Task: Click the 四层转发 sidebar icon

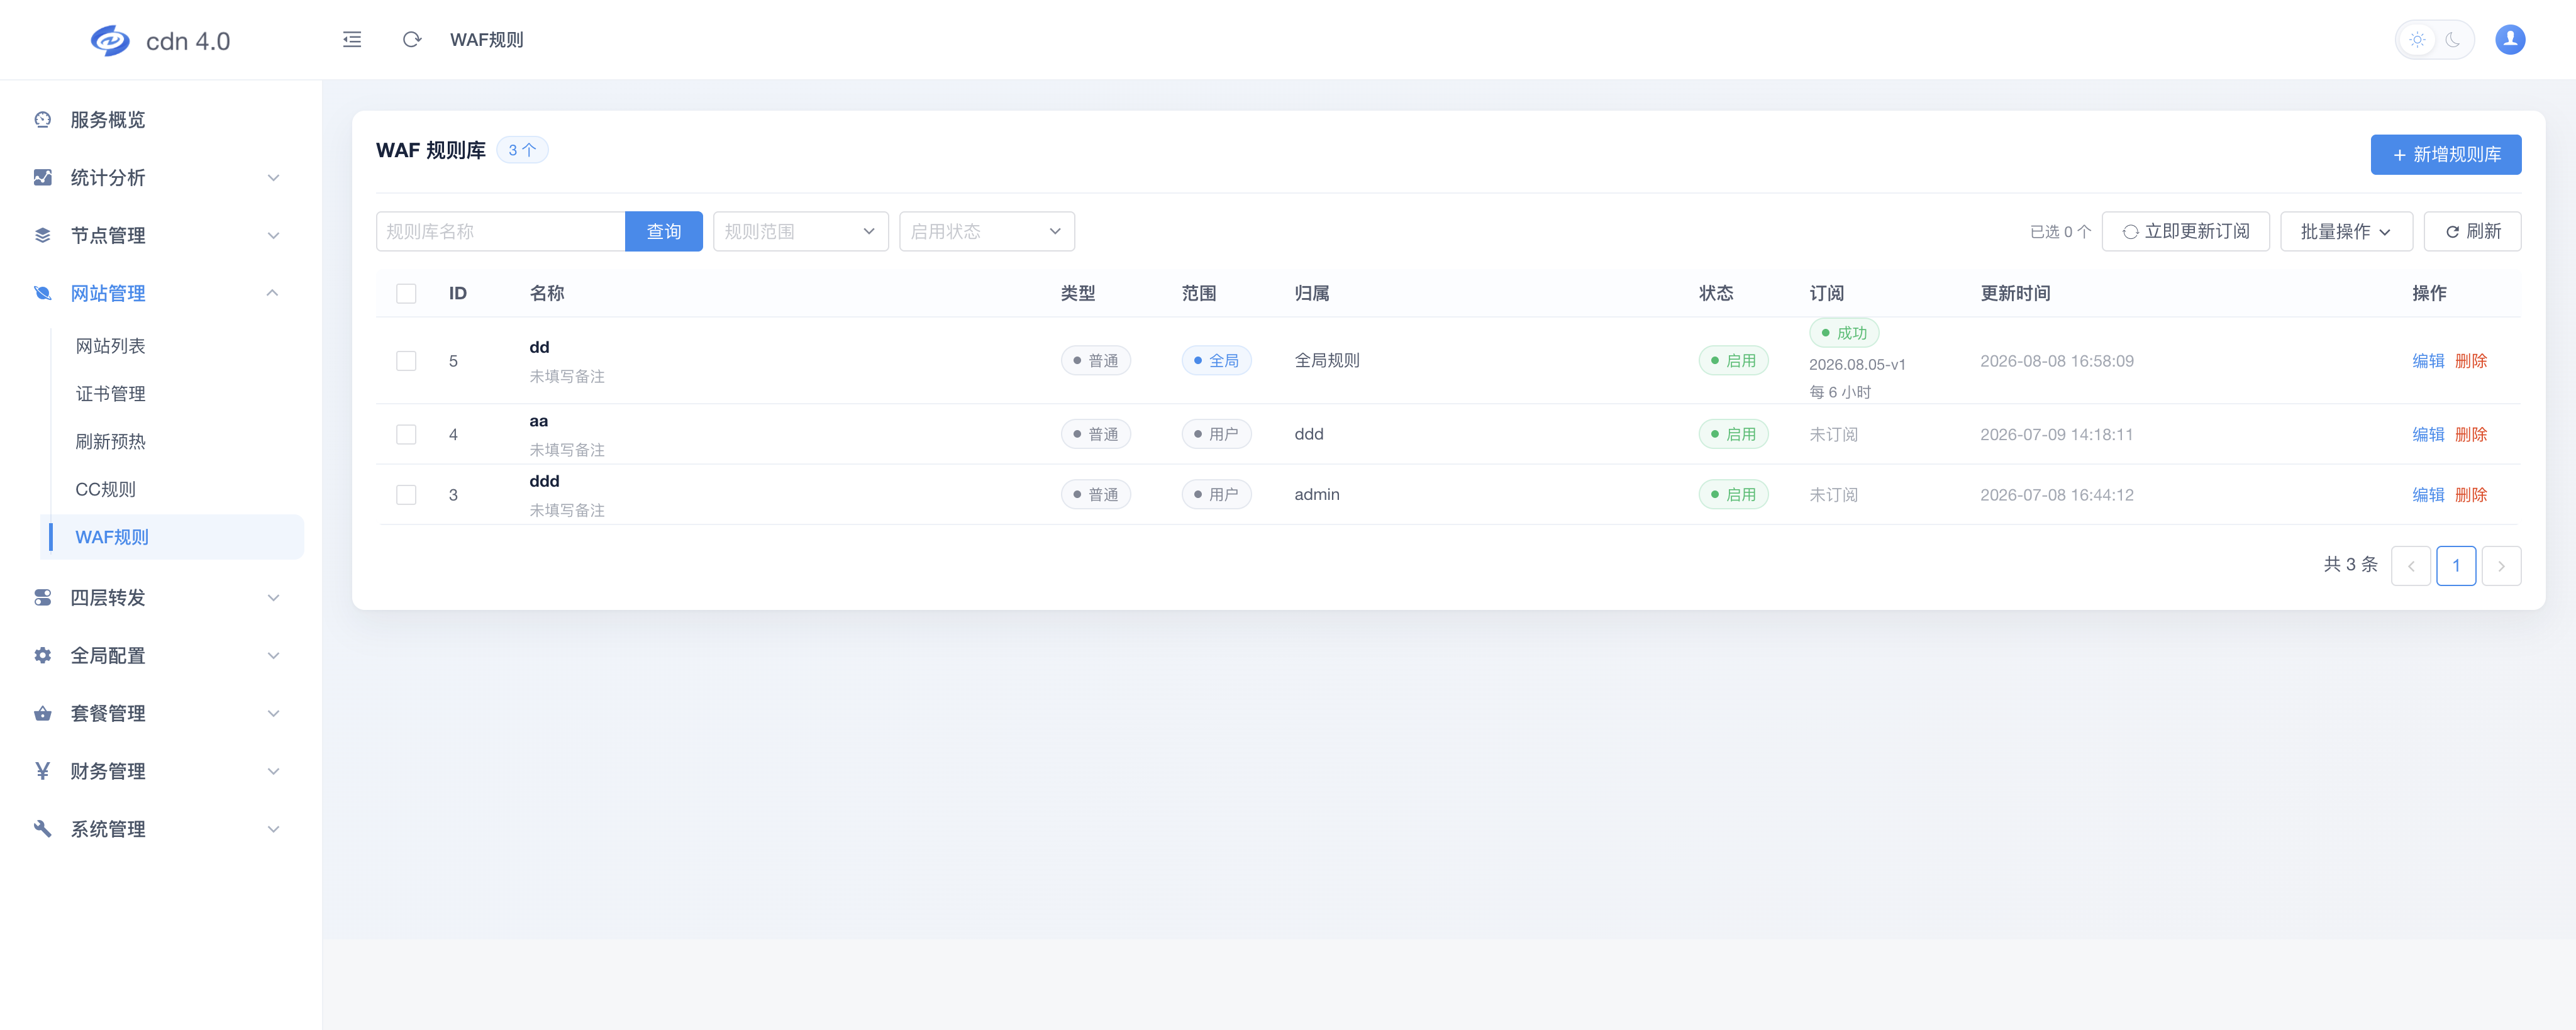Action: [x=43, y=598]
